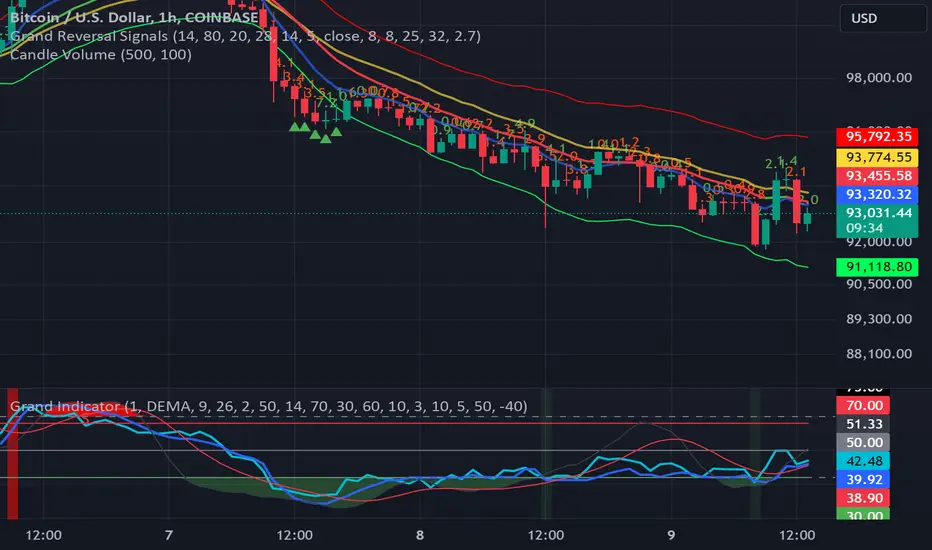This screenshot has height=550, width=932.
Task: Click the current price label 93,031.44
Action: pos(878,213)
